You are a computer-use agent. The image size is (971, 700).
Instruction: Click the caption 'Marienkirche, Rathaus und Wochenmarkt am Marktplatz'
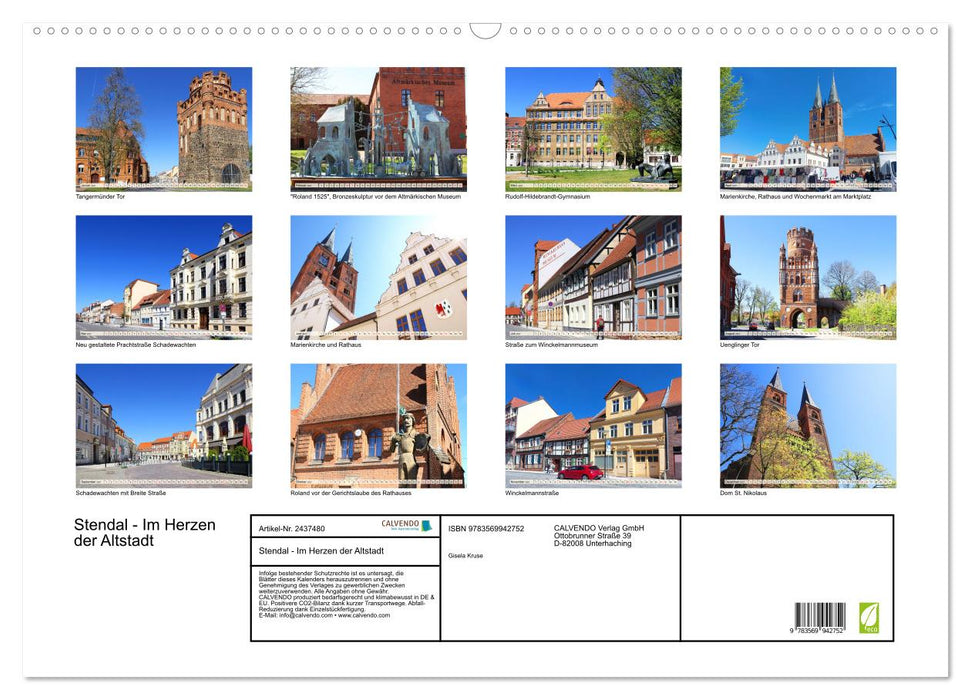796,196
